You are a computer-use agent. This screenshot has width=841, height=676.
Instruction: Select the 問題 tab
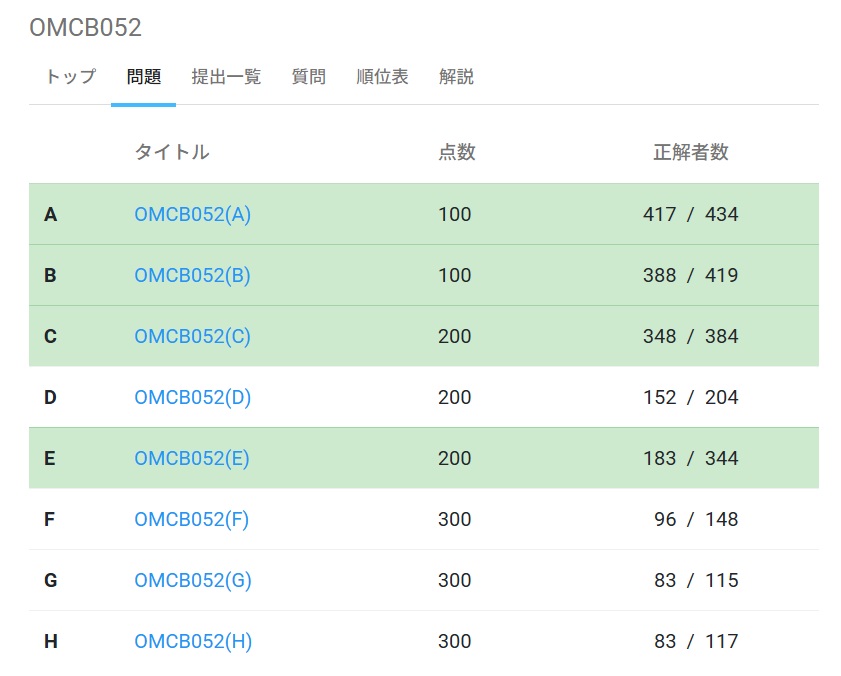143,77
